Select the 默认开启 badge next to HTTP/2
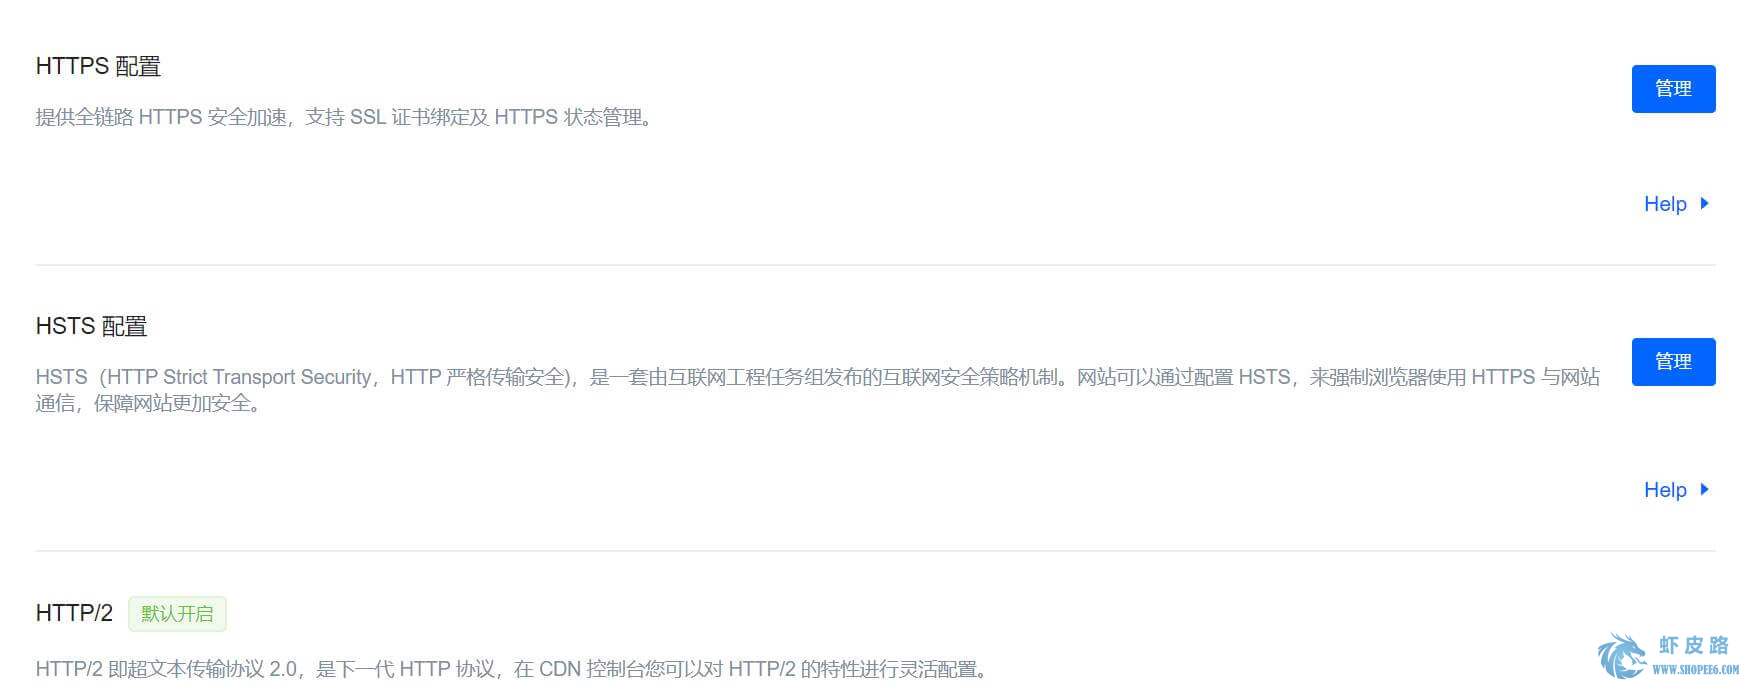This screenshot has height=695, width=1756. coord(177,614)
